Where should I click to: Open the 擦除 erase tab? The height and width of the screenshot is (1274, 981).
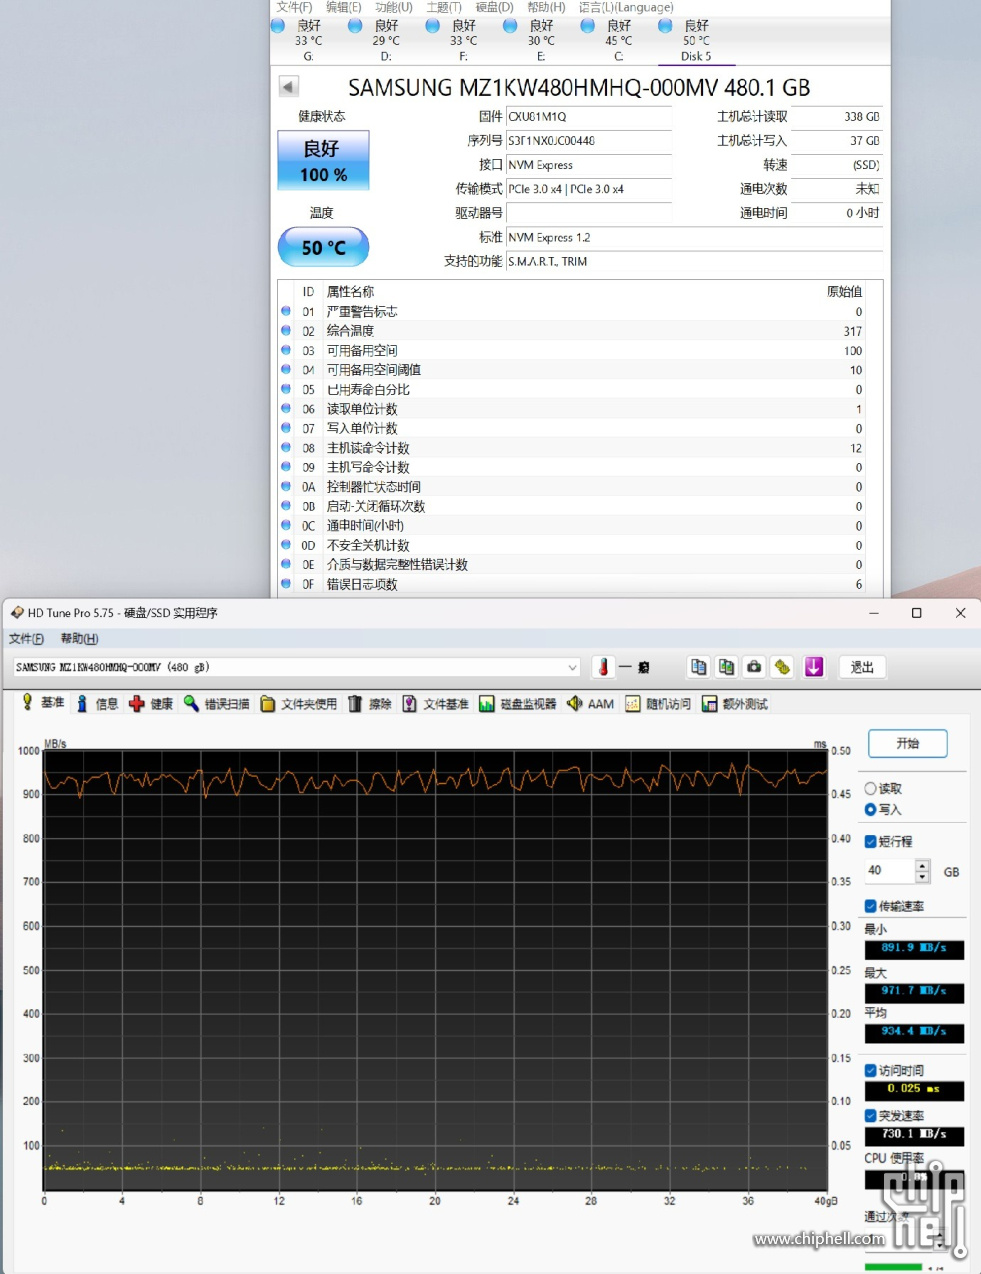(370, 704)
